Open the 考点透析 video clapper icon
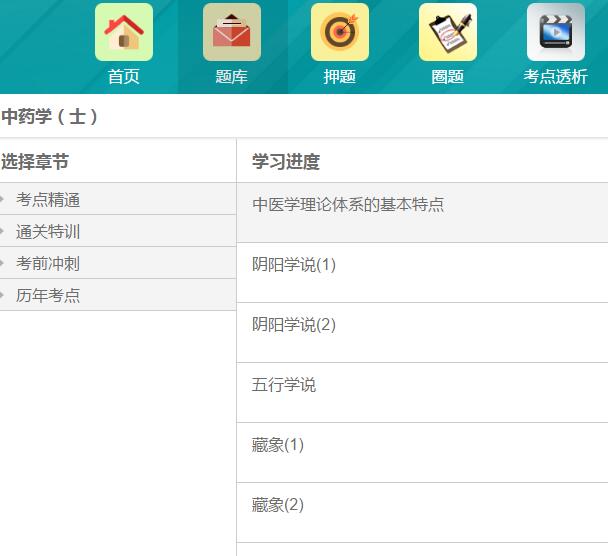 556,32
